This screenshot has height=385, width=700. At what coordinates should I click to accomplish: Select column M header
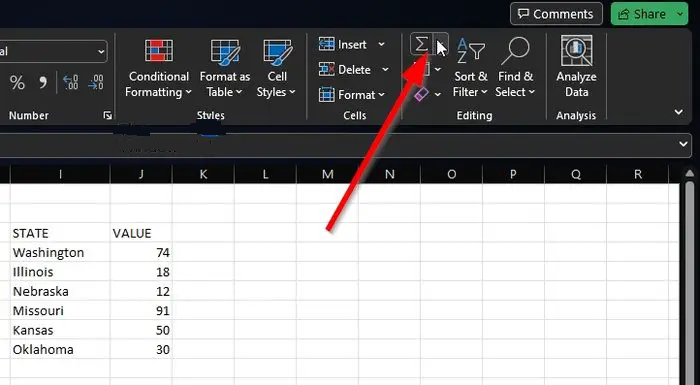[x=328, y=174]
